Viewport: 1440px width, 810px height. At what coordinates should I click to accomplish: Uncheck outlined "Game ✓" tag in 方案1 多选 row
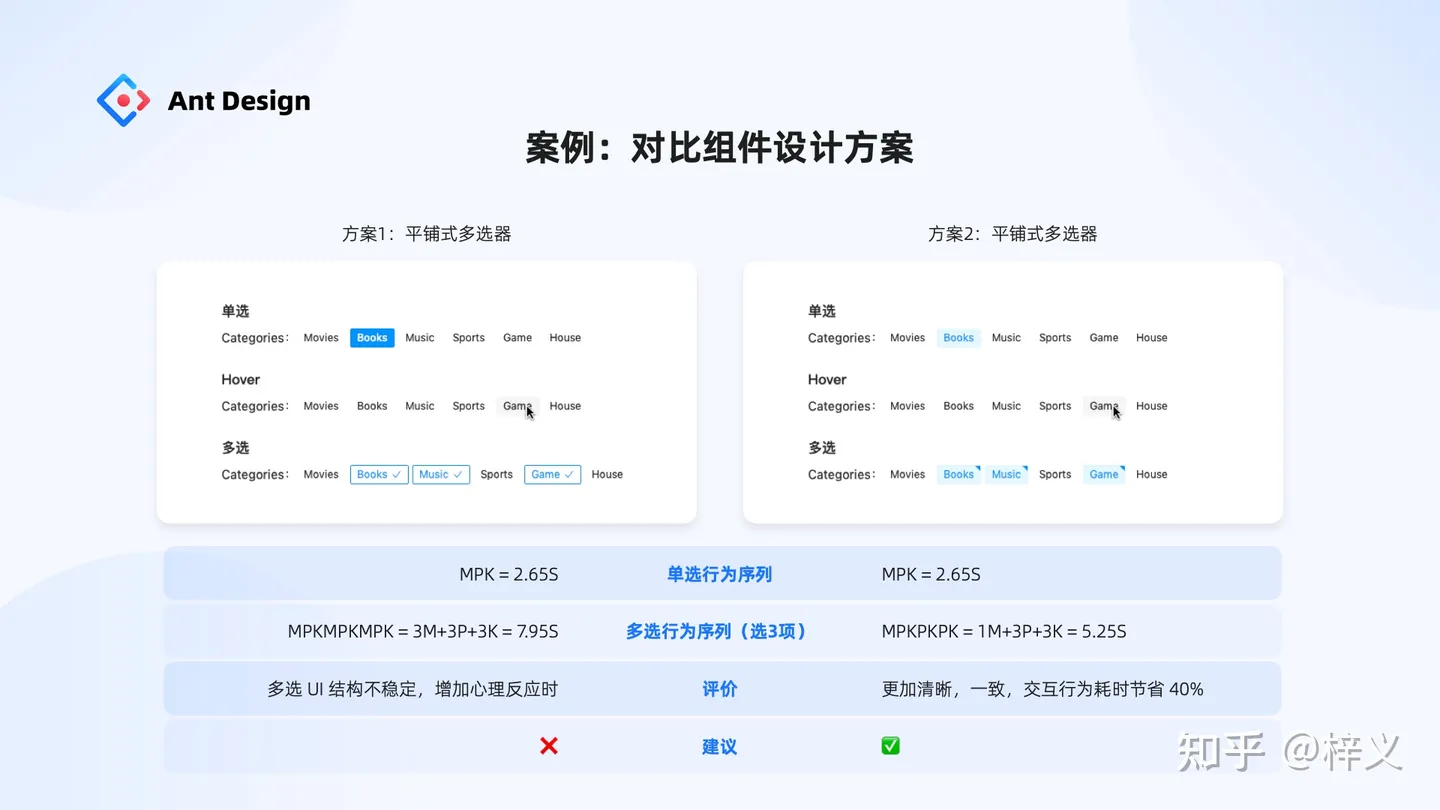pyautogui.click(x=552, y=475)
